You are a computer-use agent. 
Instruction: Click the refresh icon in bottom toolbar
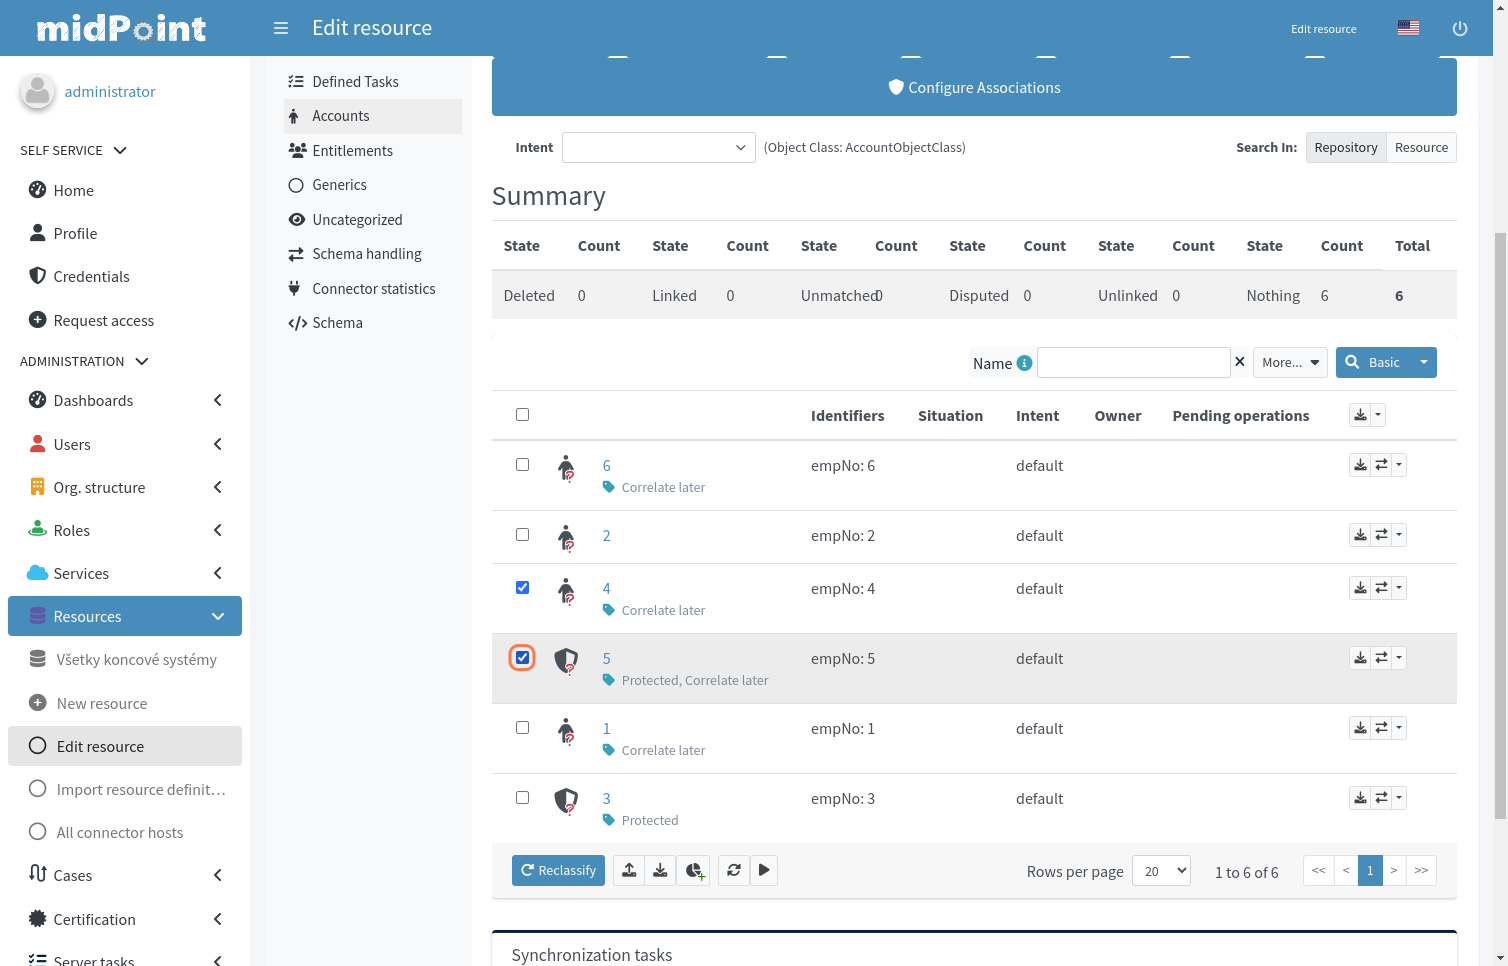[x=733, y=871]
